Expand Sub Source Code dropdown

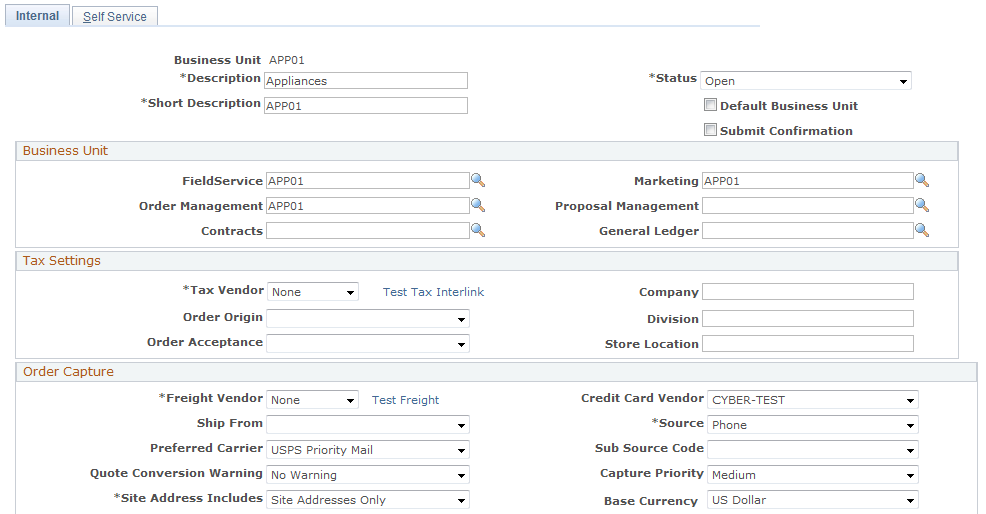tap(812, 450)
